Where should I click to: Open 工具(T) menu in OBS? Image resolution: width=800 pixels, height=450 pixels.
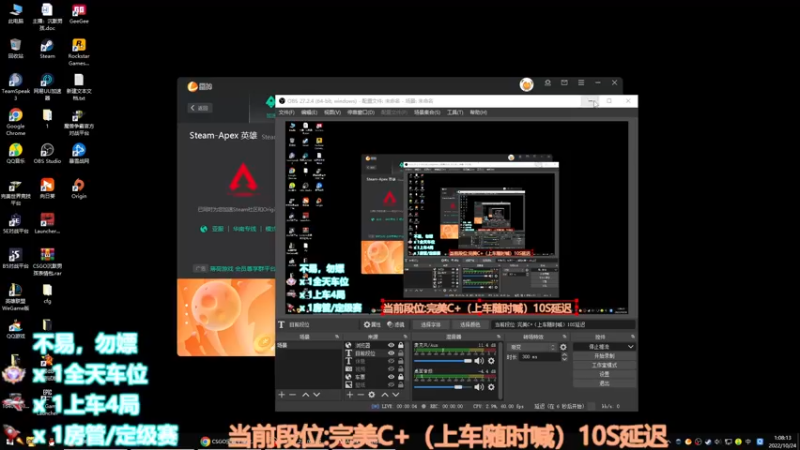click(455, 112)
